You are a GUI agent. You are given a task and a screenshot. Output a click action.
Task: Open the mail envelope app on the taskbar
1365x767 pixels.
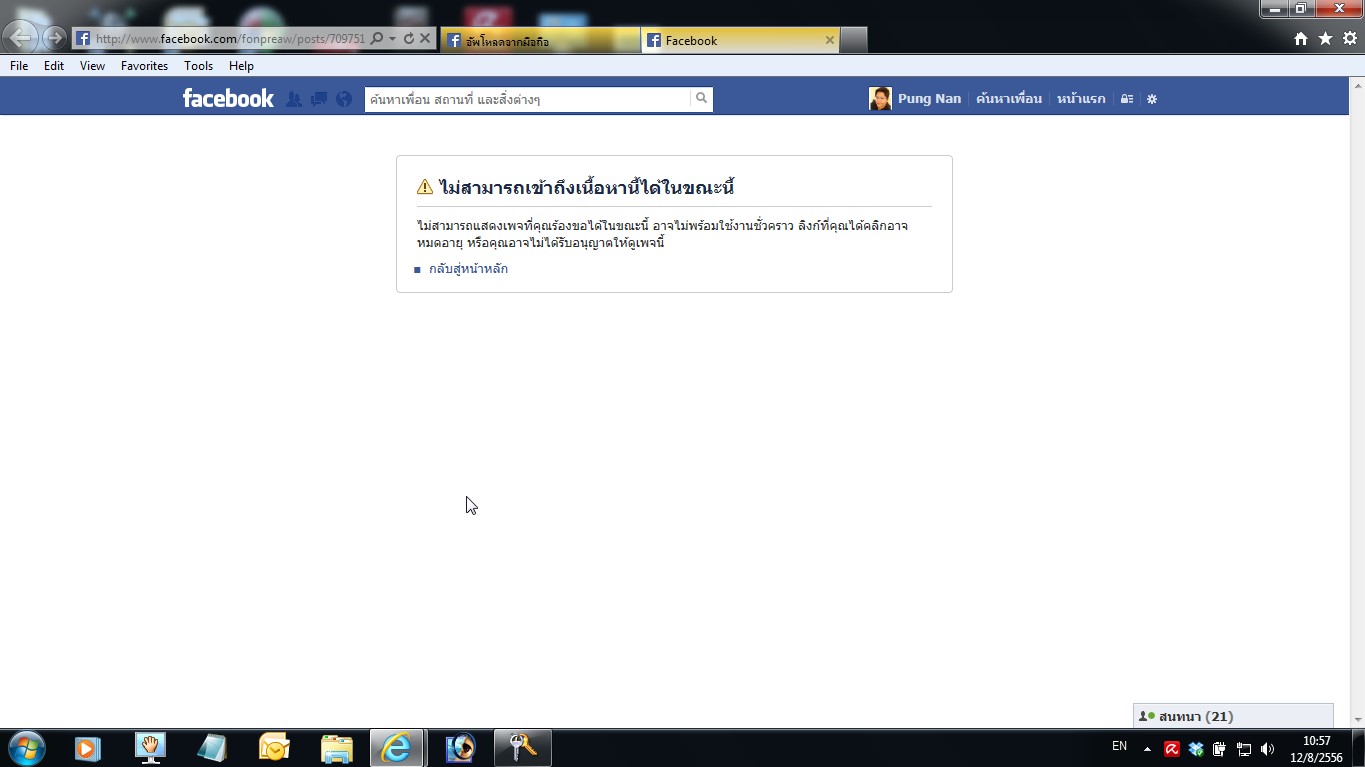click(x=274, y=748)
